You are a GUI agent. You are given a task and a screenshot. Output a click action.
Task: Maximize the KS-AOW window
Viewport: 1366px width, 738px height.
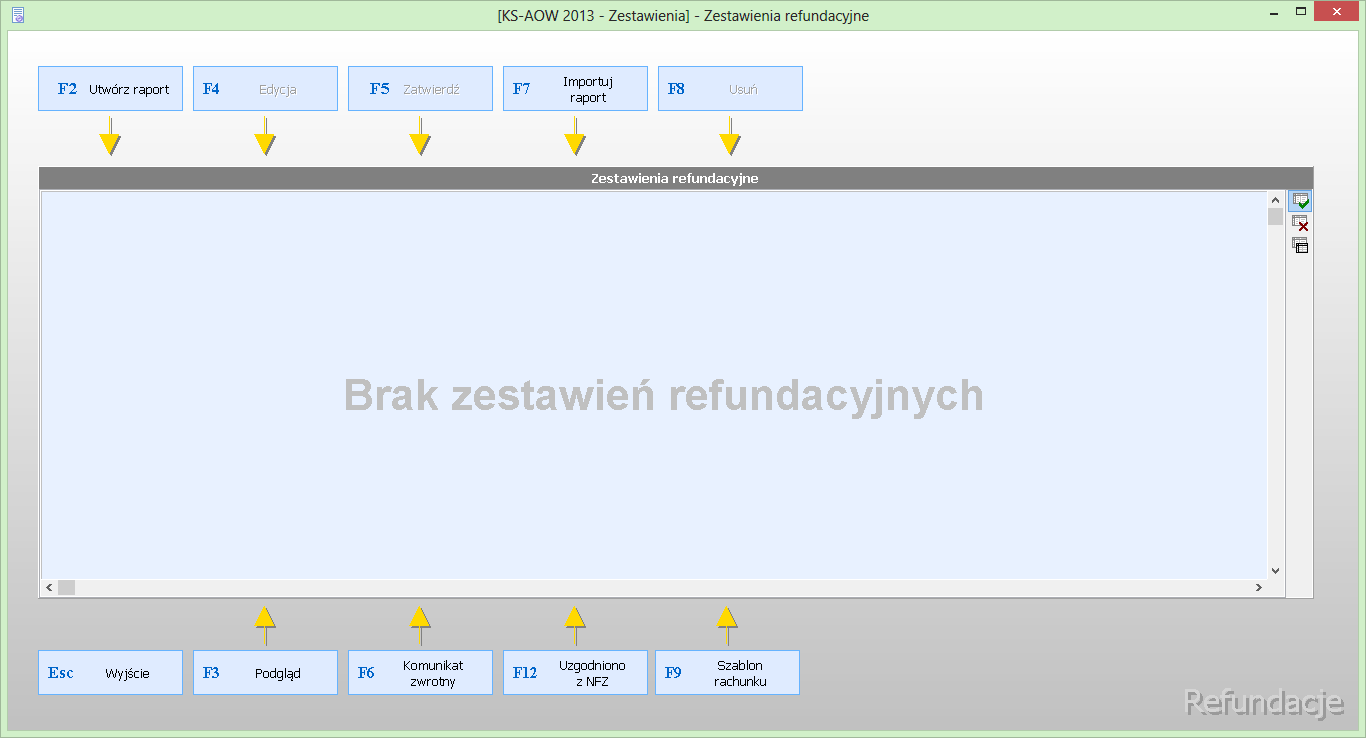[x=1301, y=12]
